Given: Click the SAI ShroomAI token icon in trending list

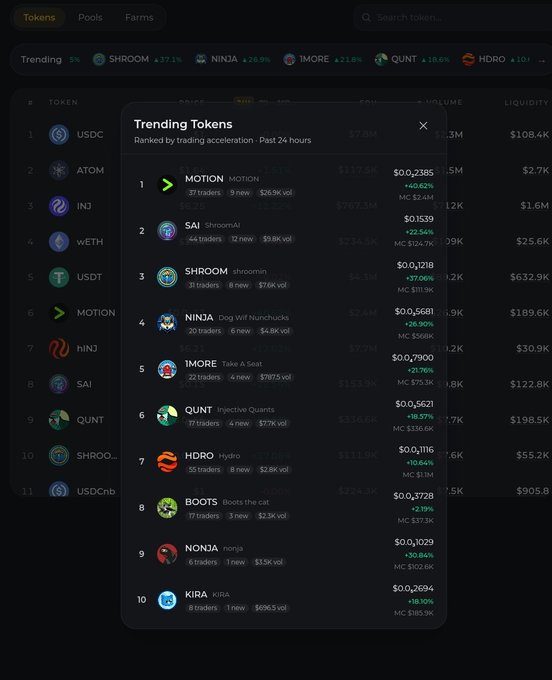Looking at the screenshot, I should (x=167, y=231).
